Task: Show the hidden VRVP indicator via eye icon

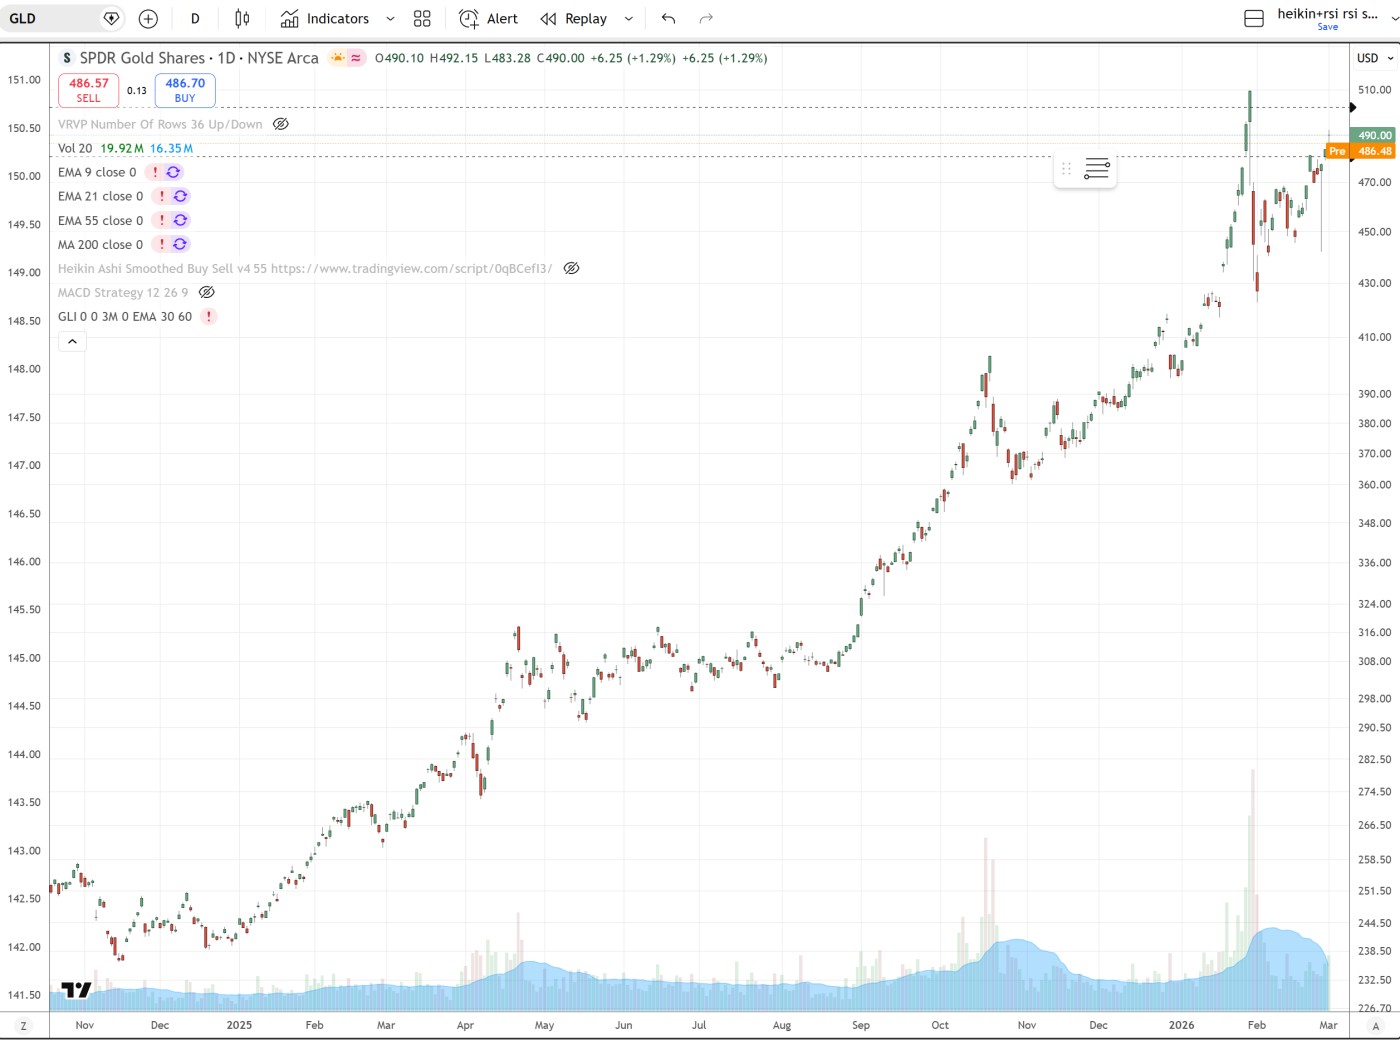Action: 281,125
